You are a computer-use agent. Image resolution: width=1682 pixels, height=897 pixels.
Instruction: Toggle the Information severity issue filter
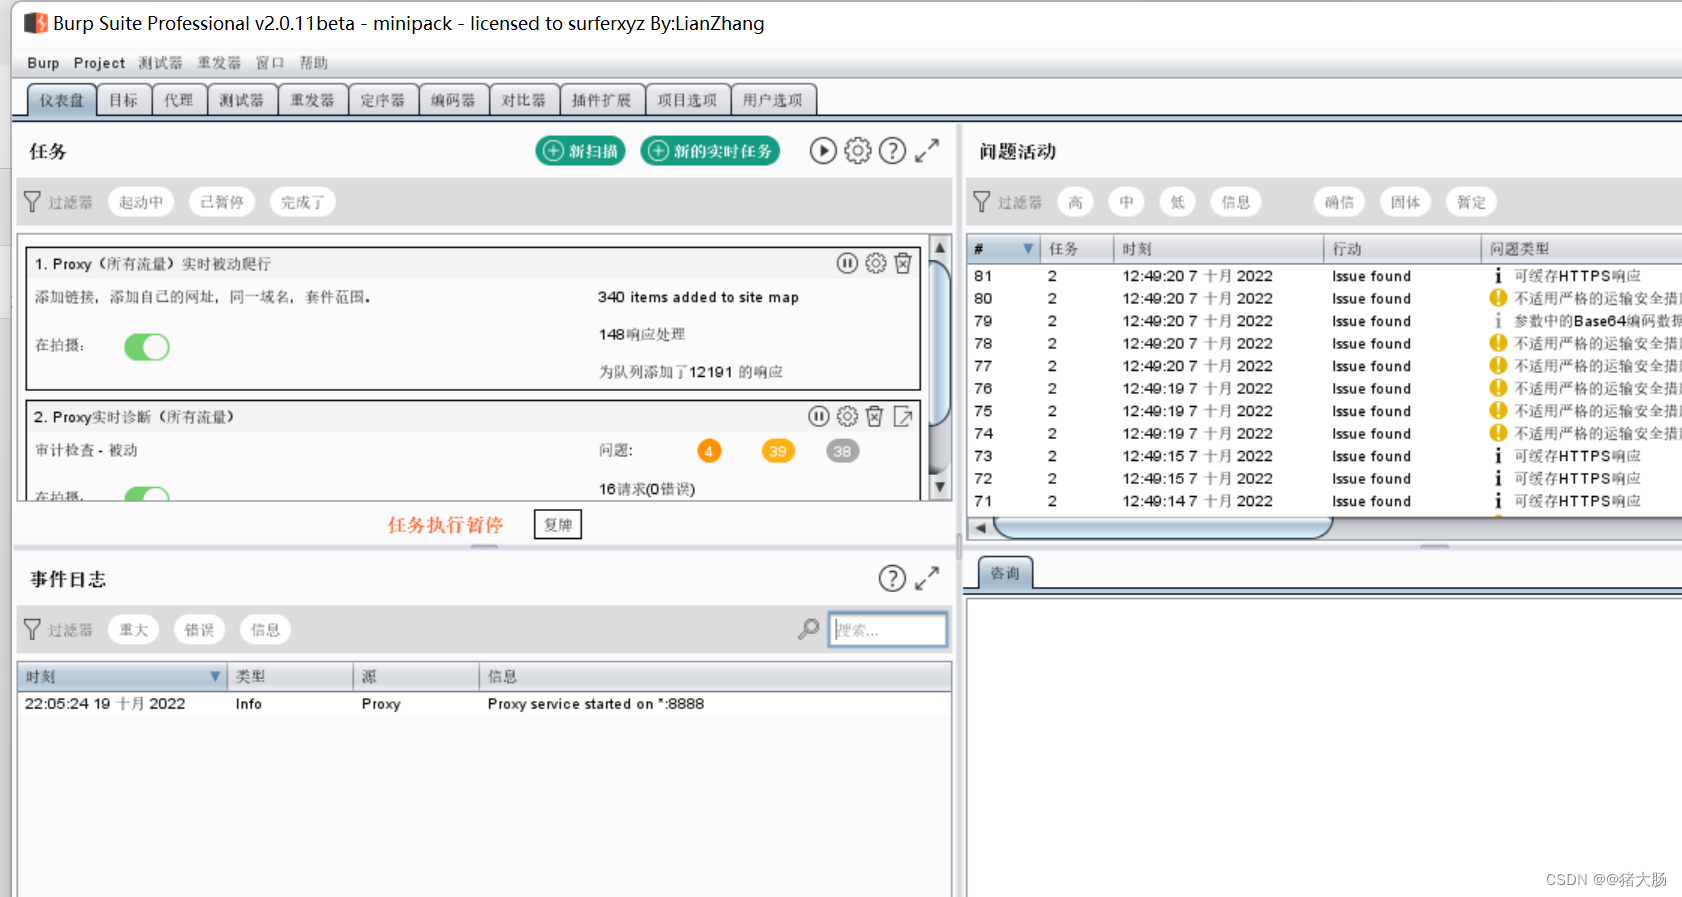click(1236, 202)
